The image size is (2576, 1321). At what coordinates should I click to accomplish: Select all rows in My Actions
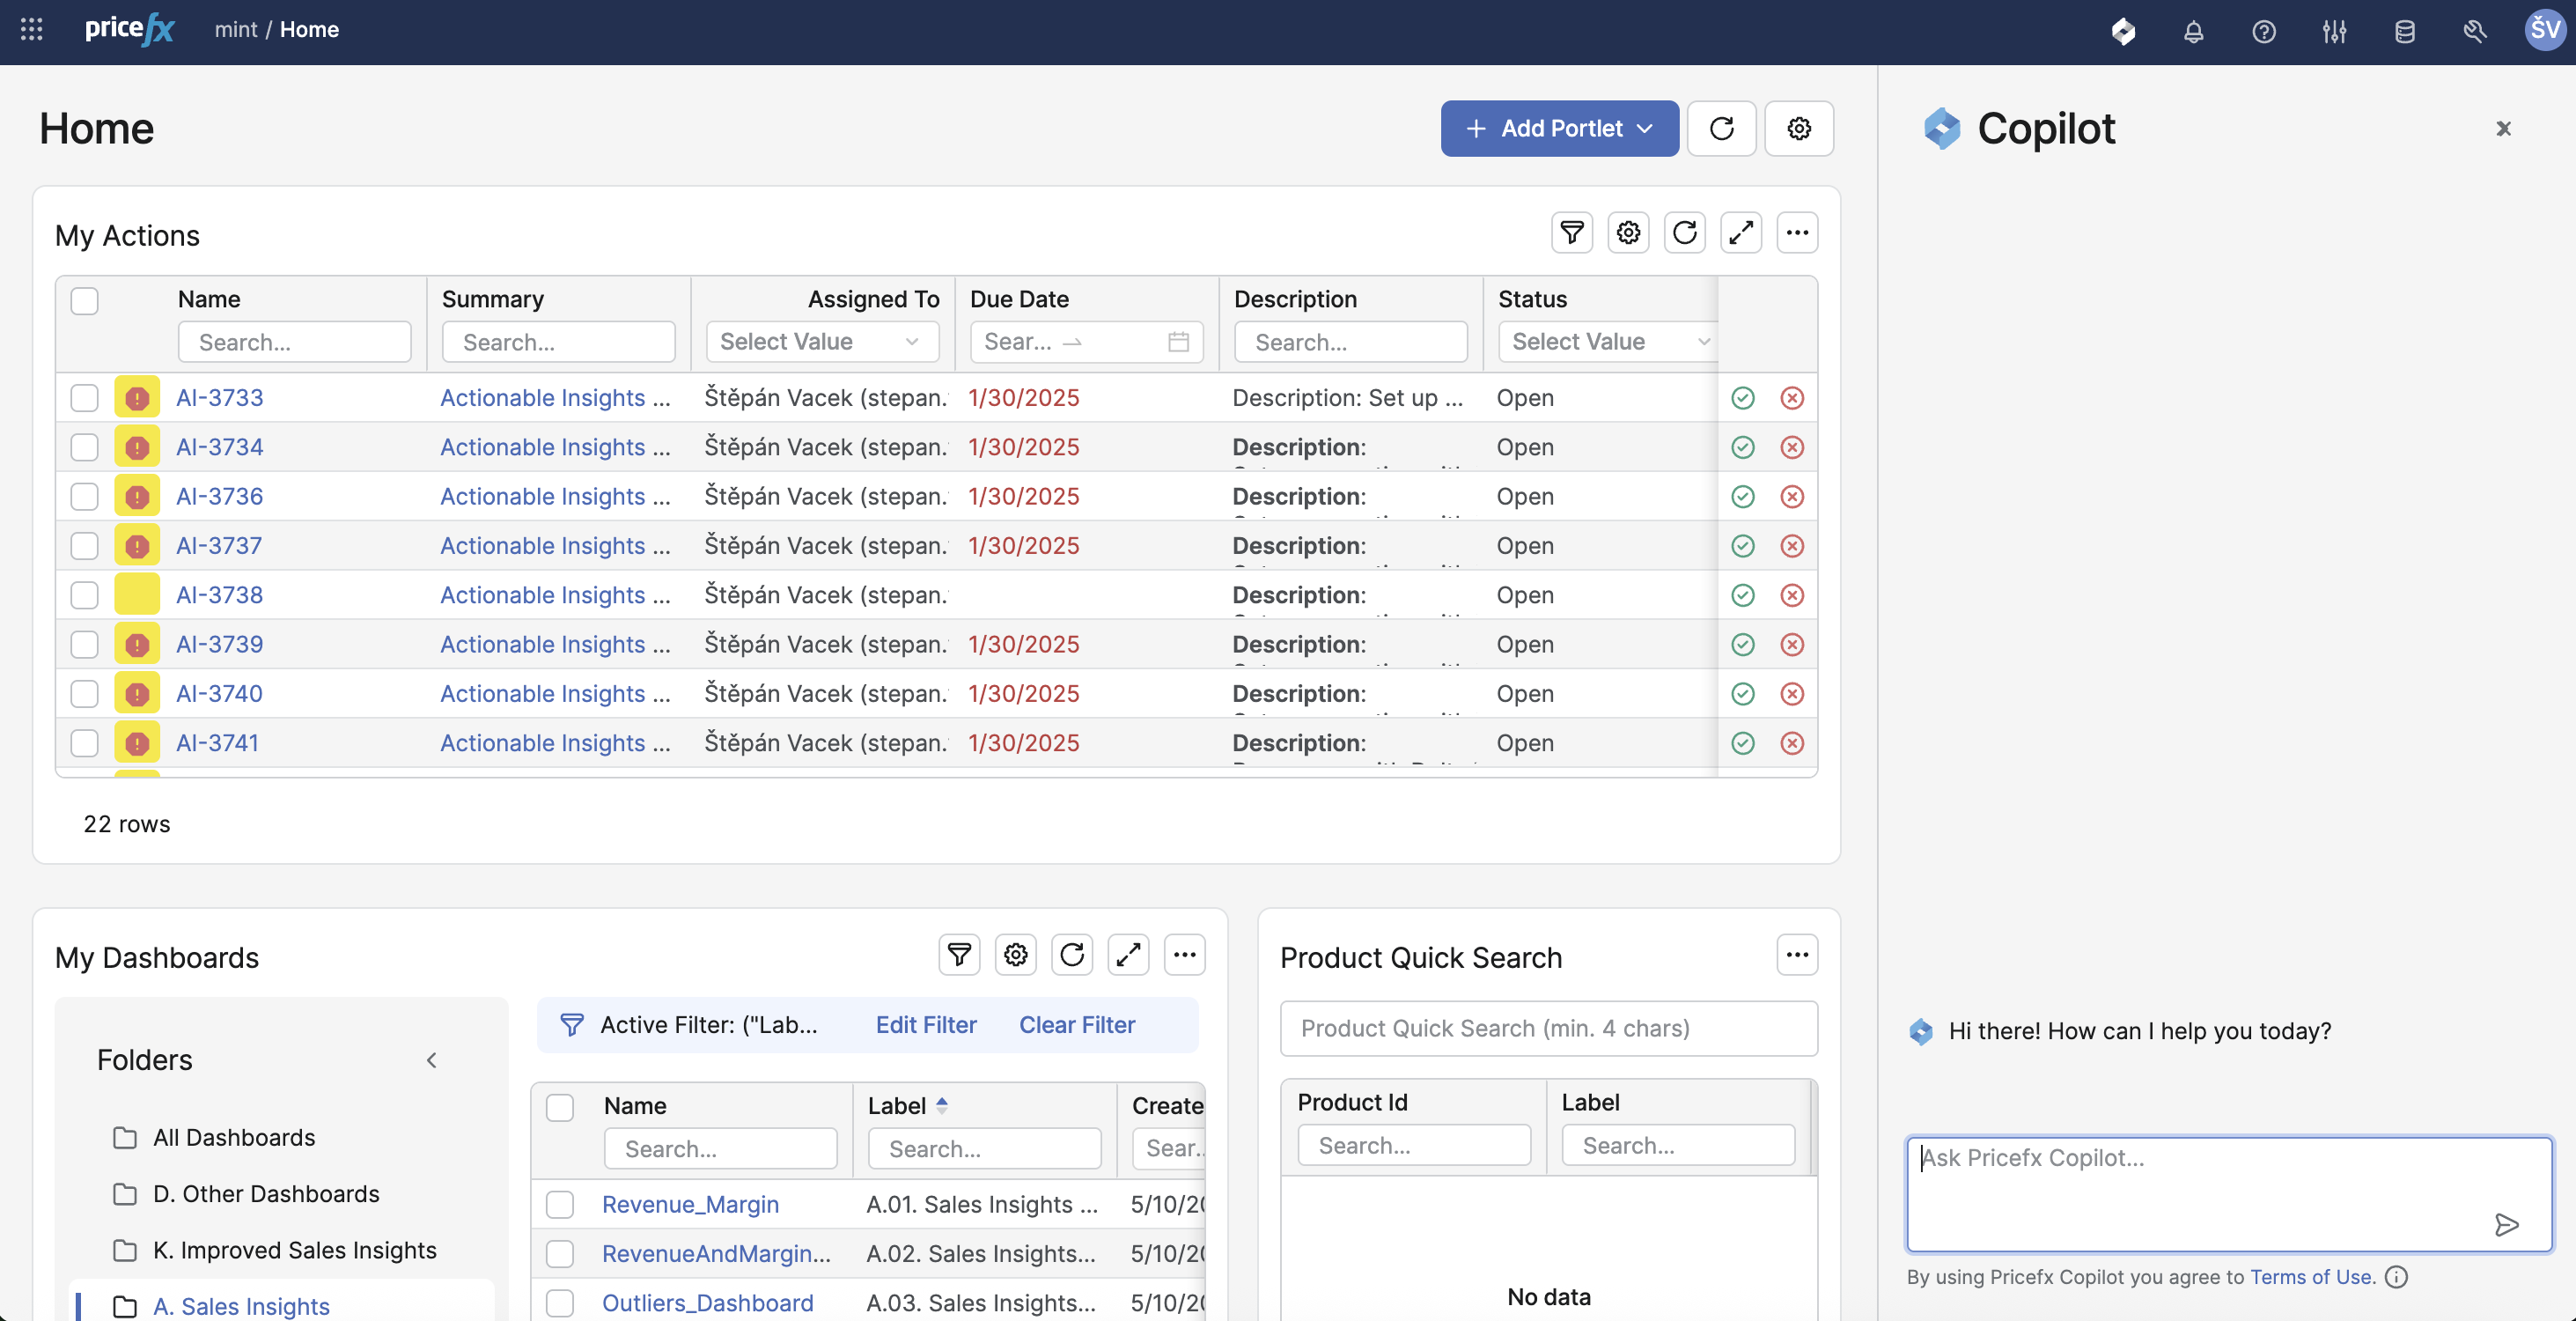coord(84,300)
